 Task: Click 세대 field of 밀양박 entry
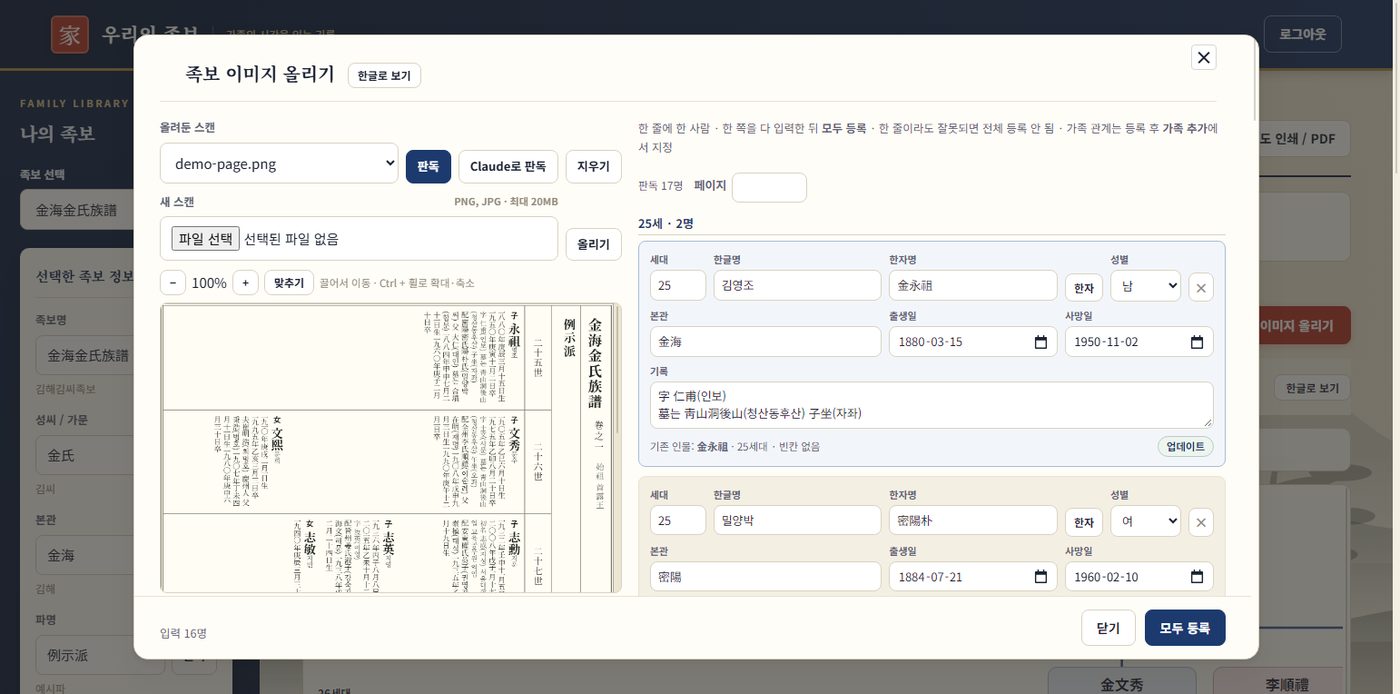678,520
